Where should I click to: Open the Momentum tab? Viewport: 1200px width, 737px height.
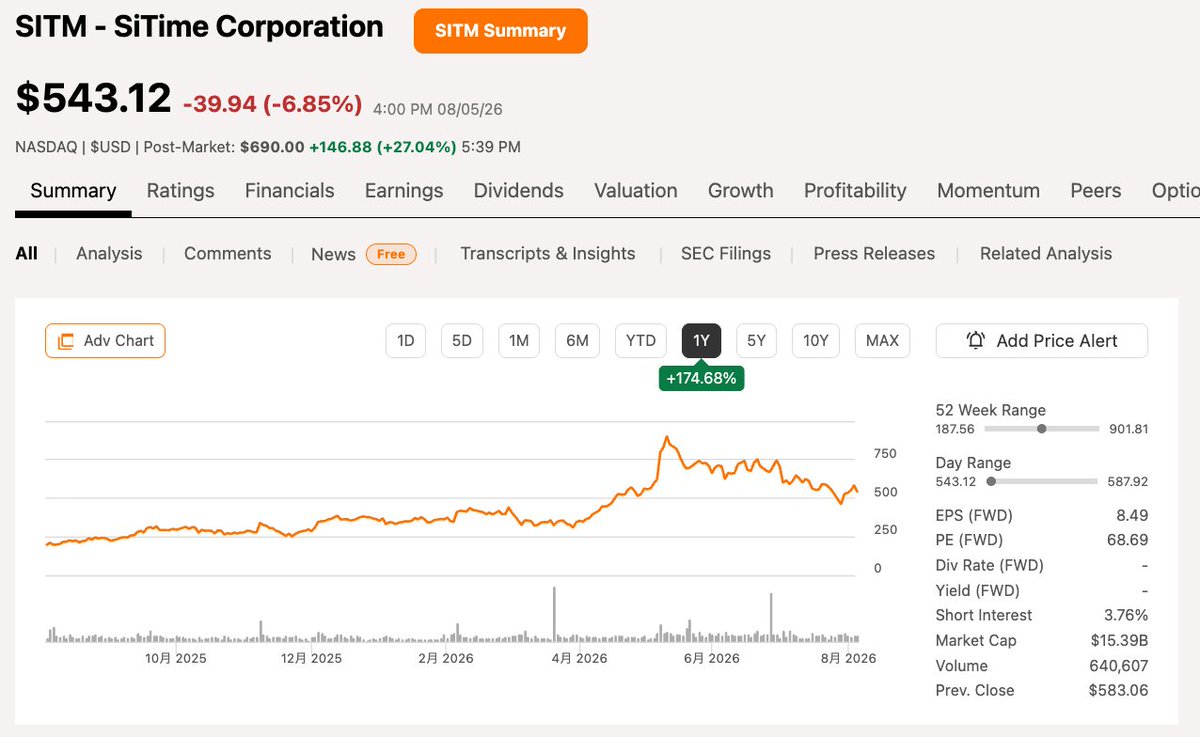point(988,191)
